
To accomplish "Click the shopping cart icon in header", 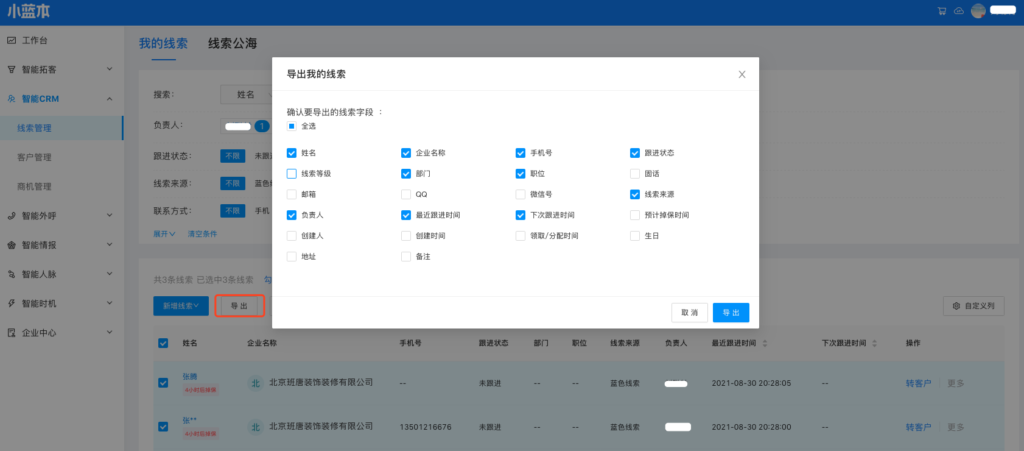I will (x=941, y=11).
